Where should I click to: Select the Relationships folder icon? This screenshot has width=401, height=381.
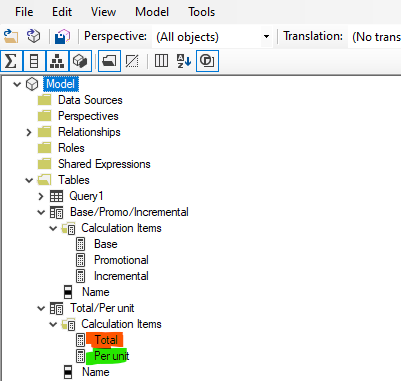click(x=44, y=132)
